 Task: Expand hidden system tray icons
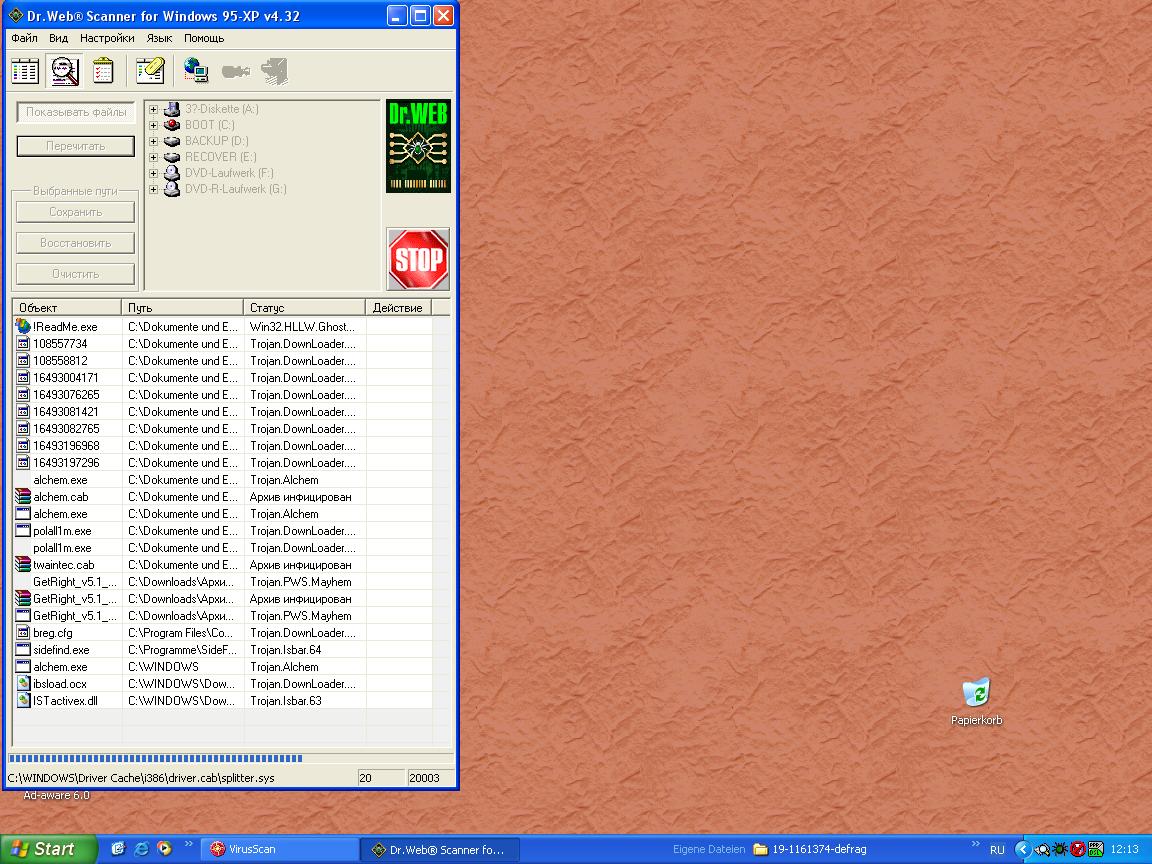[x=1022, y=849]
